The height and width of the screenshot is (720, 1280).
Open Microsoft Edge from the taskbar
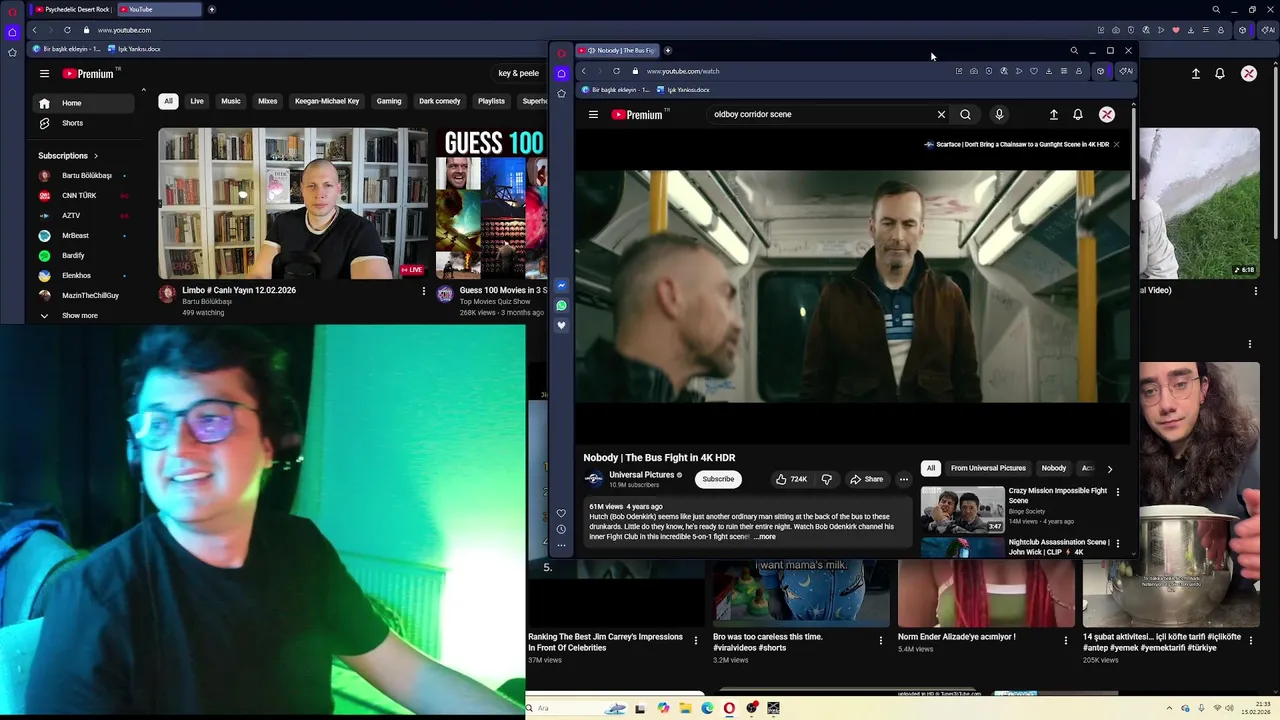[x=707, y=708]
